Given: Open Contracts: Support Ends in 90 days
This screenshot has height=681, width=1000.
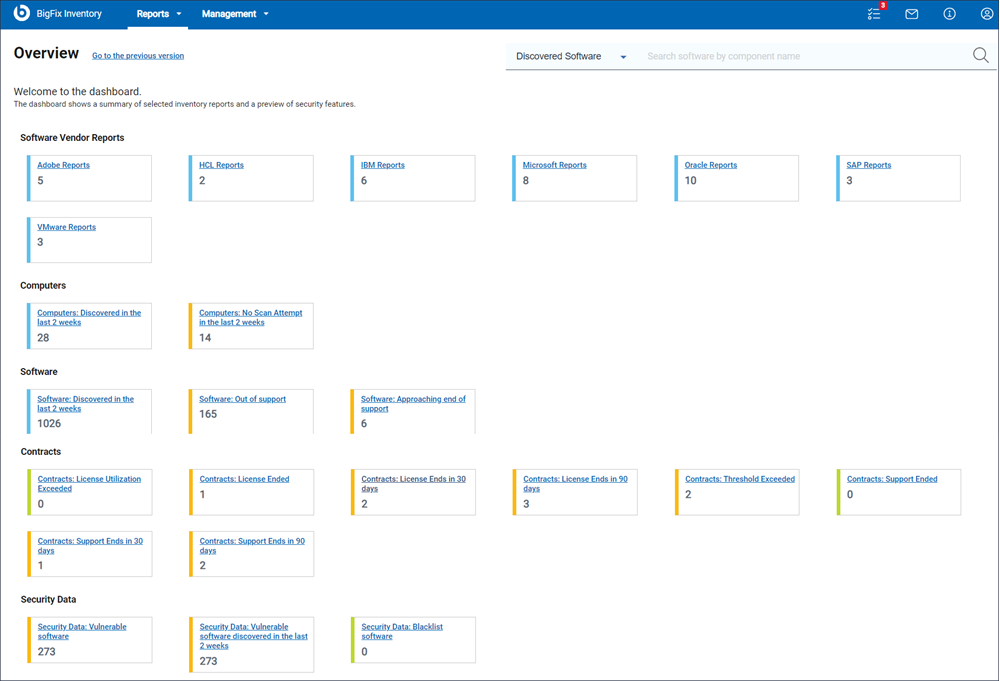Looking at the screenshot, I should click(x=252, y=546).
